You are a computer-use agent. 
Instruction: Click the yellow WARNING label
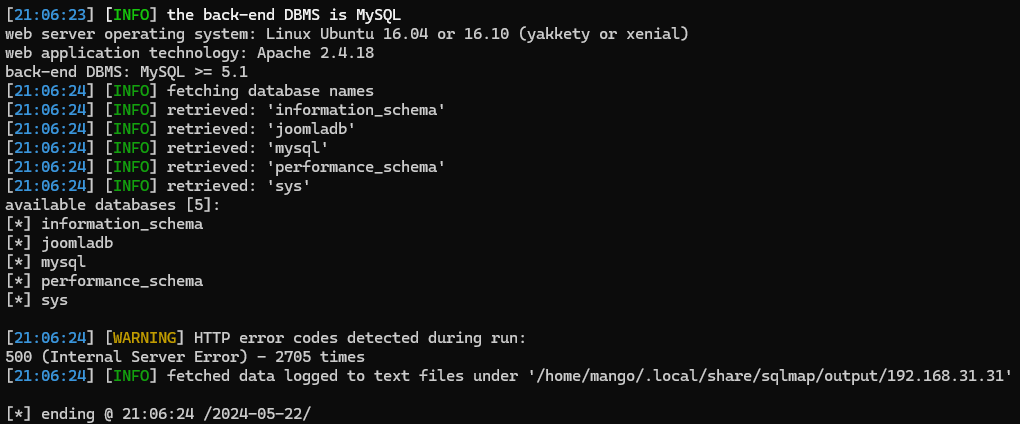pos(144,338)
